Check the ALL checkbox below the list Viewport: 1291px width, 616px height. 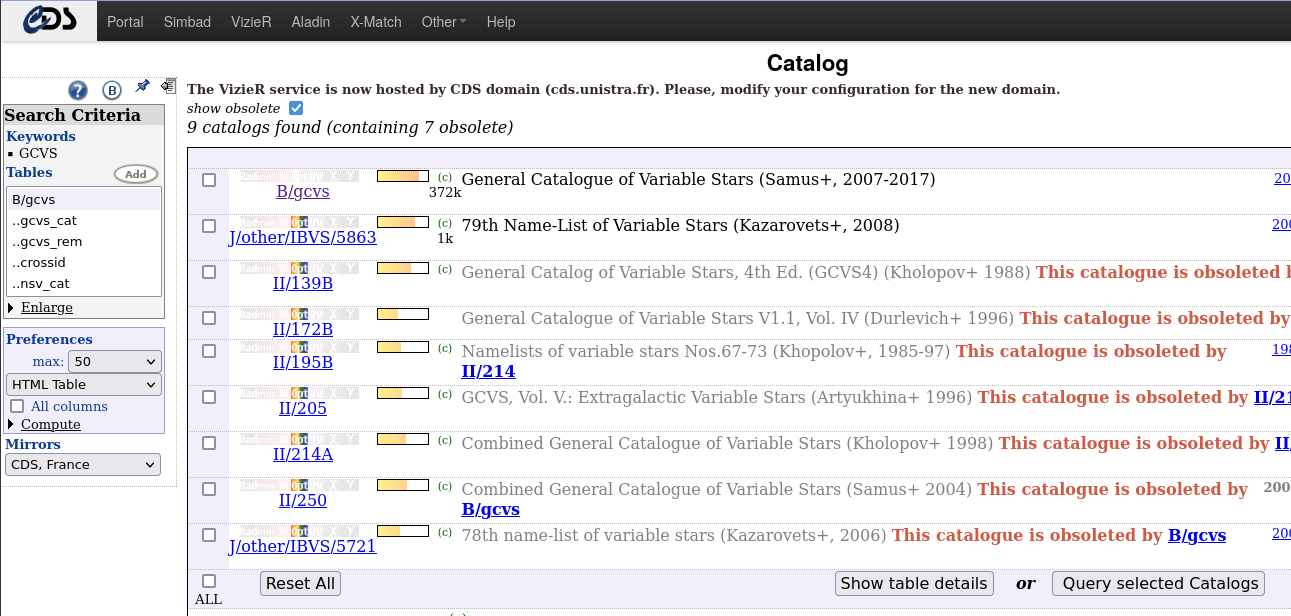point(209,581)
